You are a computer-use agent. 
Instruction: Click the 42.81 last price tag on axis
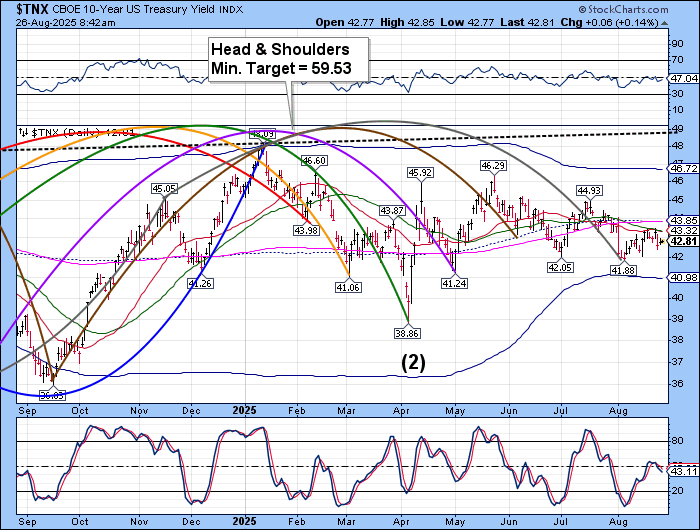click(684, 241)
